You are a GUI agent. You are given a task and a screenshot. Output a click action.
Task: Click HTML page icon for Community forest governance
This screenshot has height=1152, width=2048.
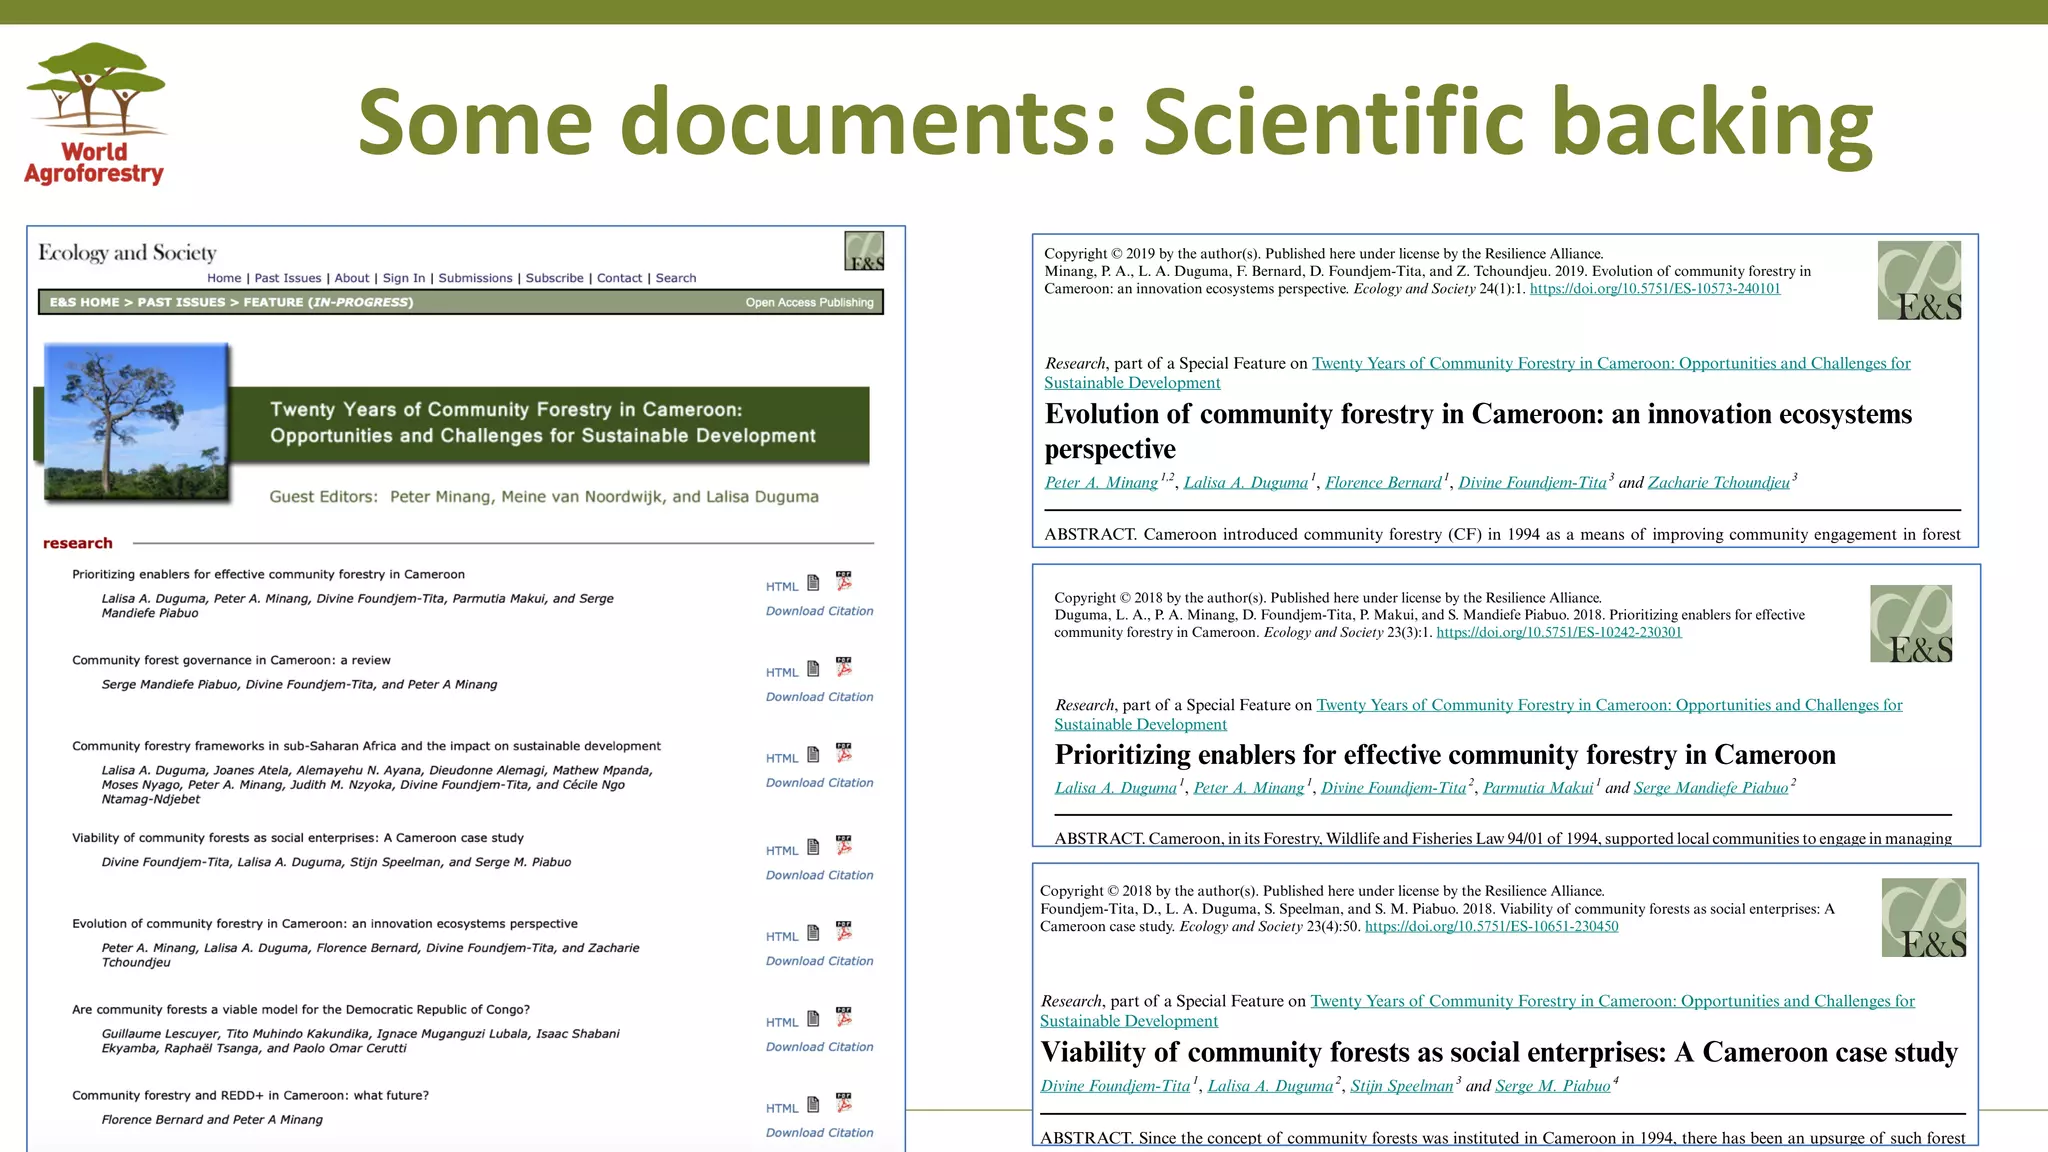pos(813,668)
